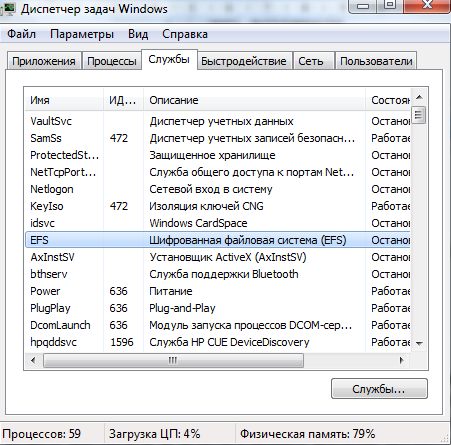Sort by the ИД... column header
451x445 pixels.
coord(123,100)
